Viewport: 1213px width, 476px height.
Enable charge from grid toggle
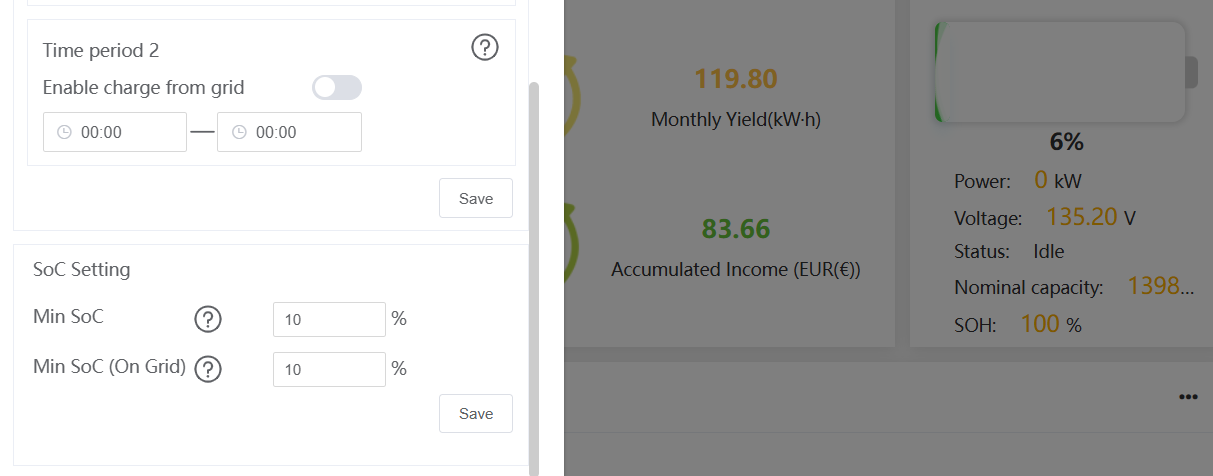[x=337, y=88]
